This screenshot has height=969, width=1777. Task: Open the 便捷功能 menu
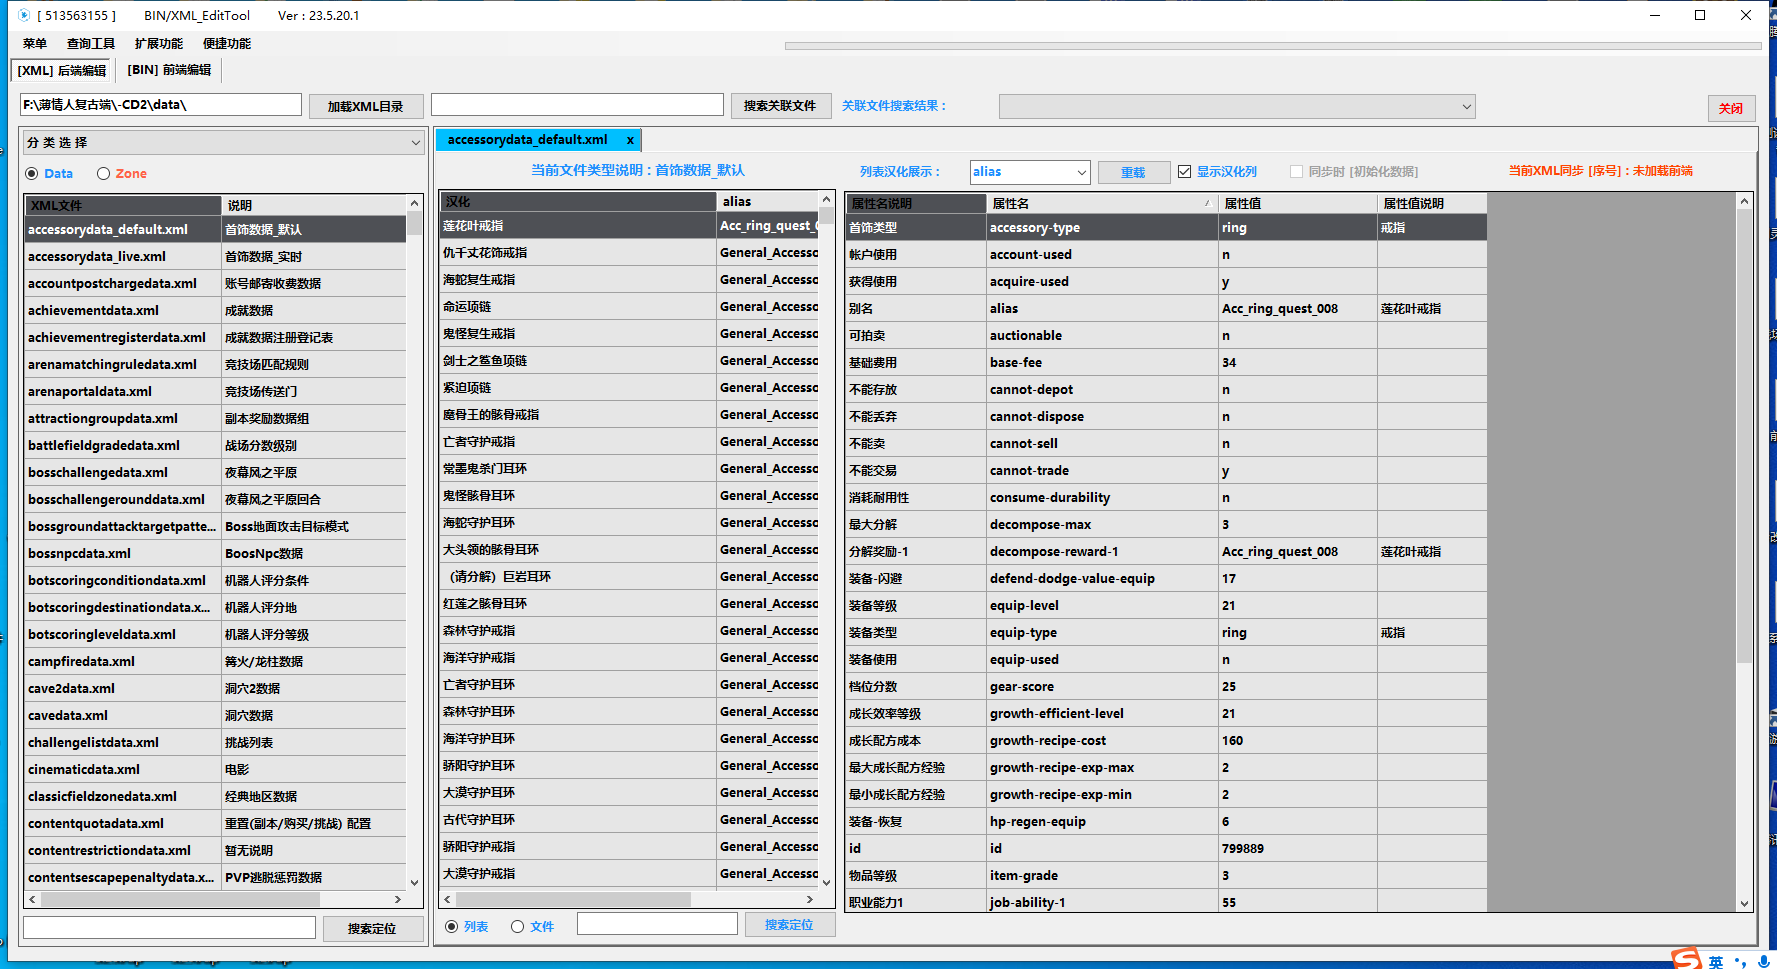point(227,44)
